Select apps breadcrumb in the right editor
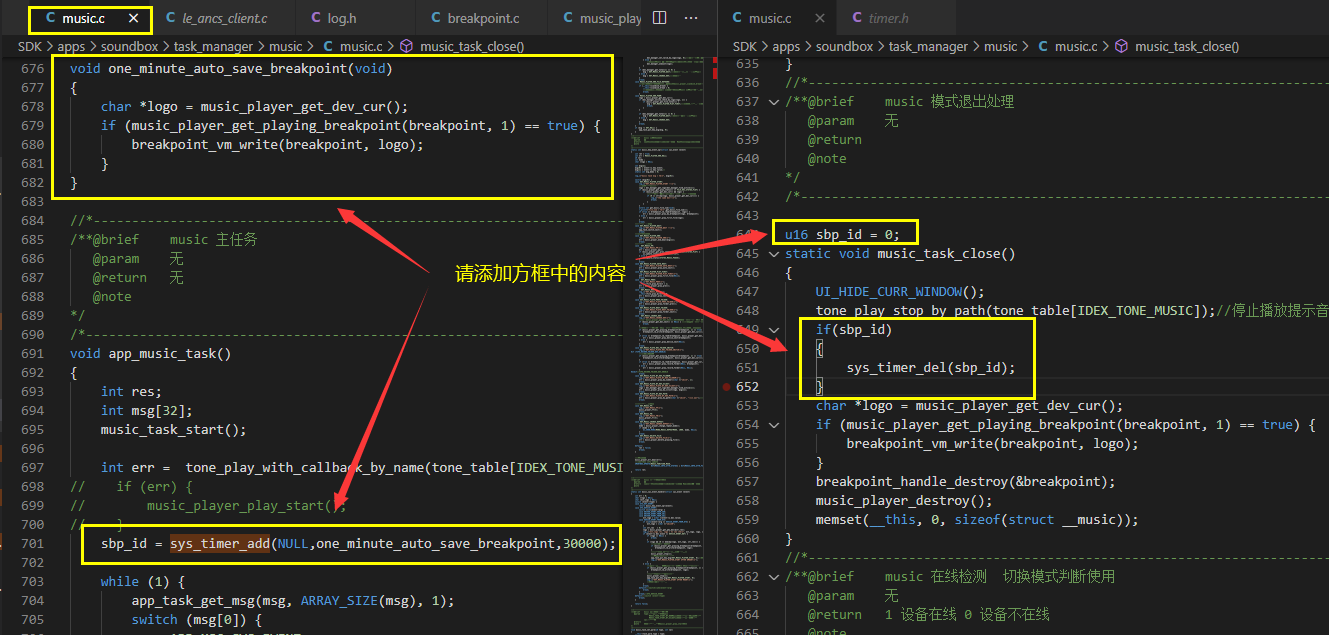Image resolution: width=1329 pixels, height=635 pixels. 786,46
